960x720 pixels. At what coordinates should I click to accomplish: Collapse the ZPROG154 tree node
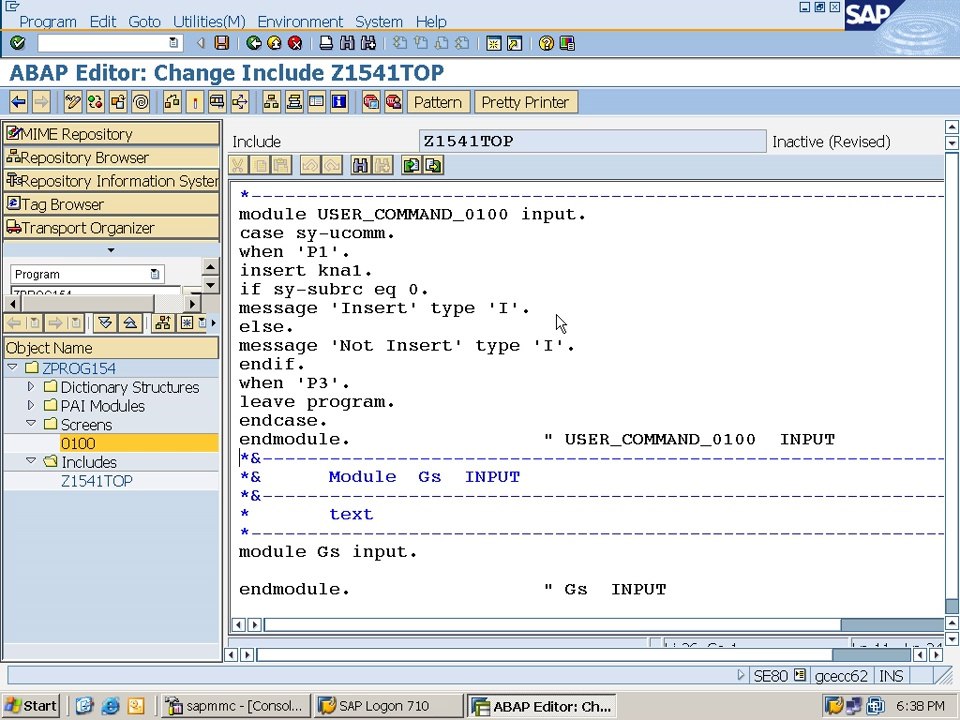12,367
